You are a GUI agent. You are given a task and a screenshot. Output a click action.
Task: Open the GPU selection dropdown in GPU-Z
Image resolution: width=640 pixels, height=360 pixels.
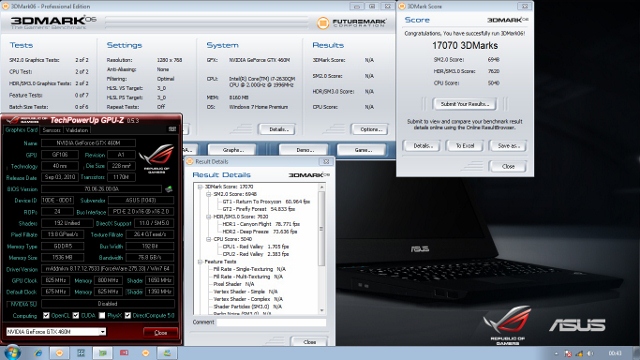pos(56,332)
